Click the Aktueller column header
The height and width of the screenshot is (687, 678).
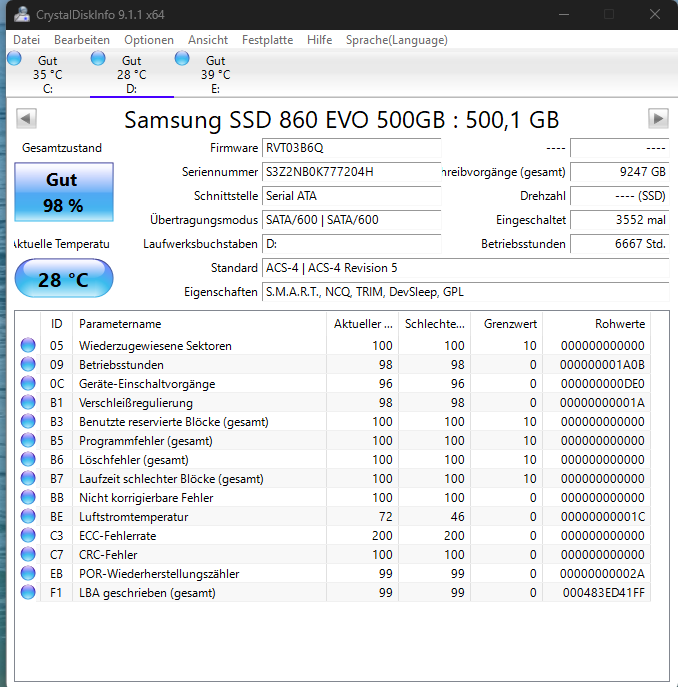[362, 324]
